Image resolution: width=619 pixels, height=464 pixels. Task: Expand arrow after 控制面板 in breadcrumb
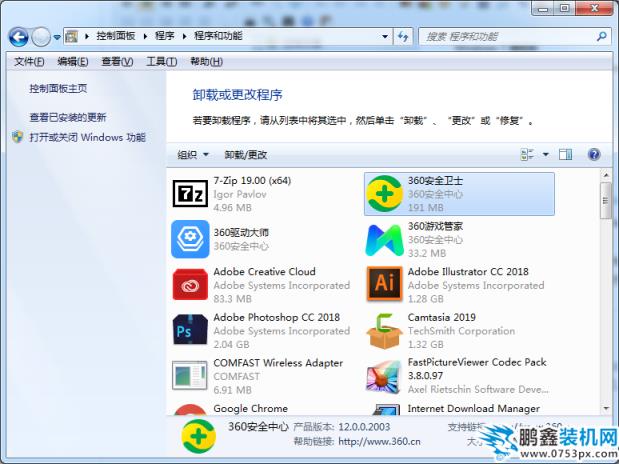click(x=145, y=36)
